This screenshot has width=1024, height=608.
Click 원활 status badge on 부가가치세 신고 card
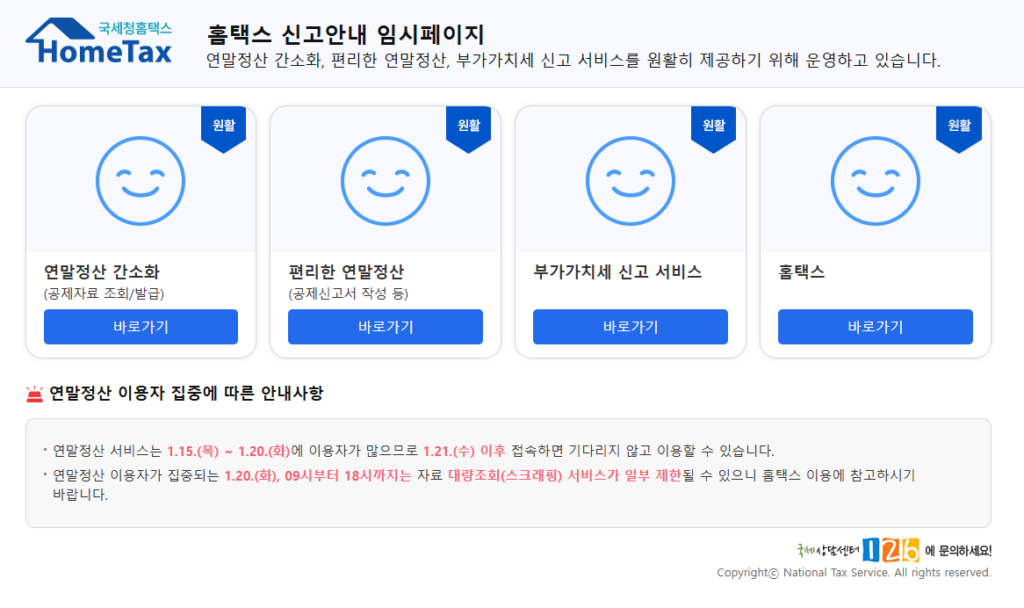point(713,127)
